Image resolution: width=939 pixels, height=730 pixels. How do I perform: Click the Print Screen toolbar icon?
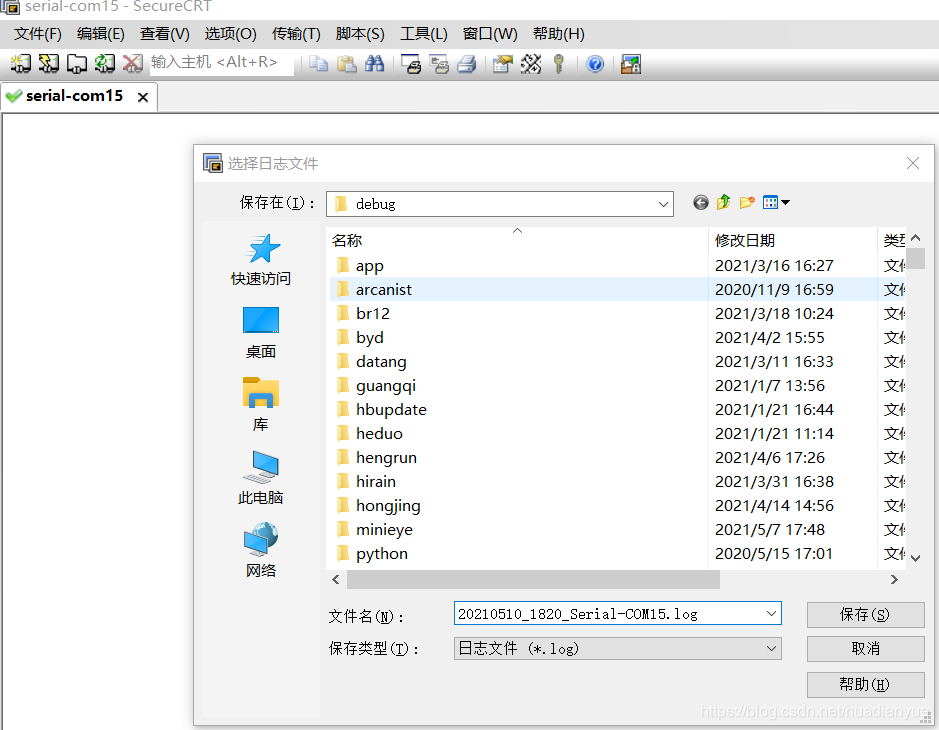(x=411, y=63)
